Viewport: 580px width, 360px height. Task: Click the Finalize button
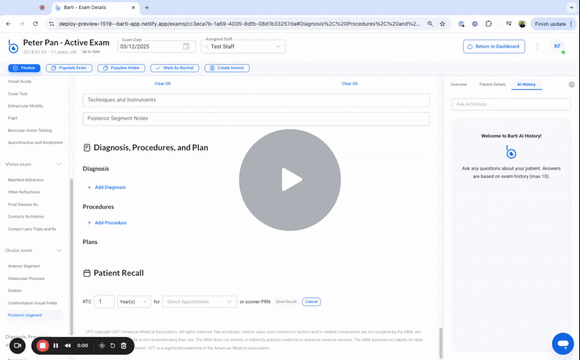point(24,68)
